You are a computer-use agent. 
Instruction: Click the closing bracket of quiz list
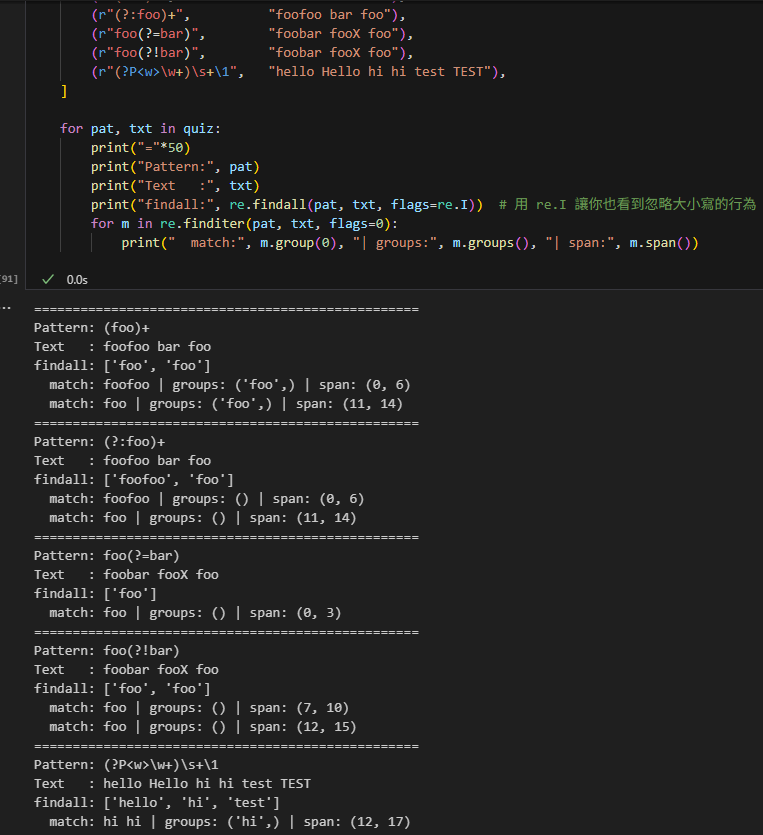pos(65,91)
